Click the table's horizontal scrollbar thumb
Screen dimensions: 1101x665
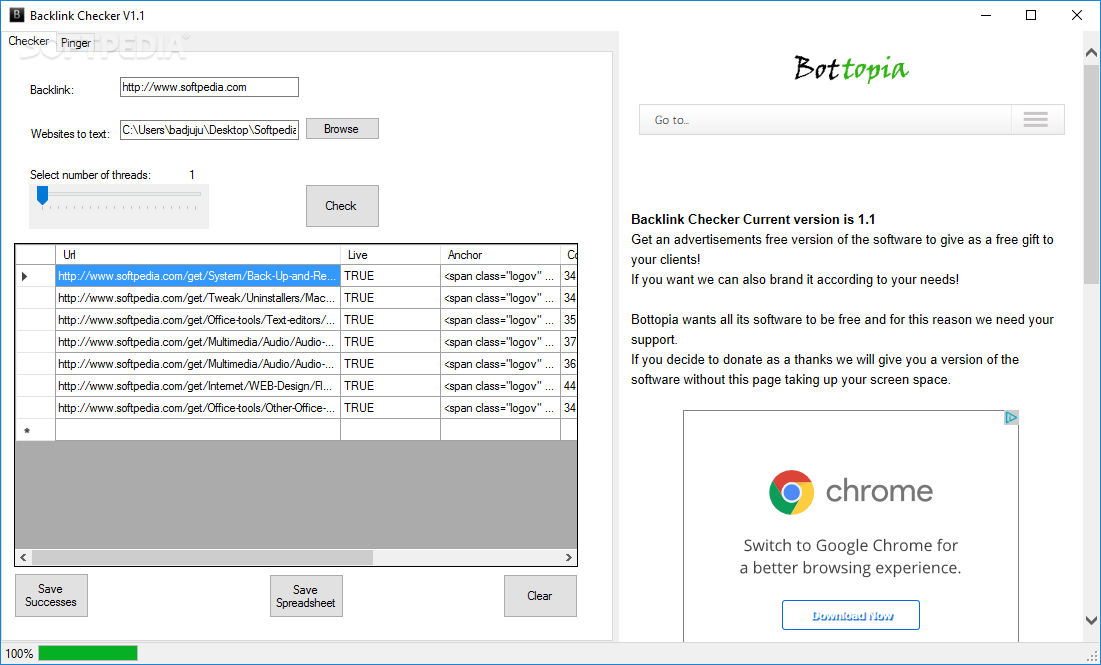202,558
